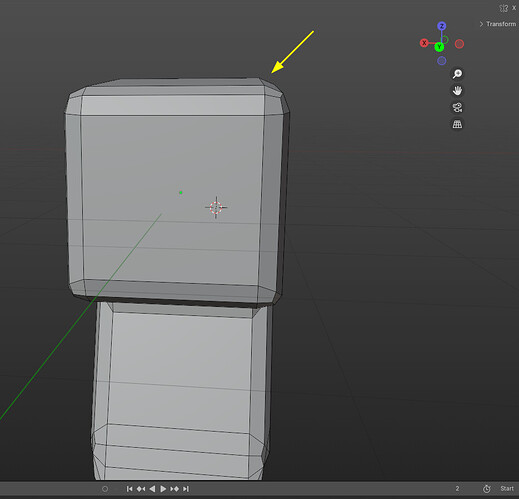Click the negative X axis circle on the gizmo
This screenshot has height=499, width=519.
click(x=459, y=44)
